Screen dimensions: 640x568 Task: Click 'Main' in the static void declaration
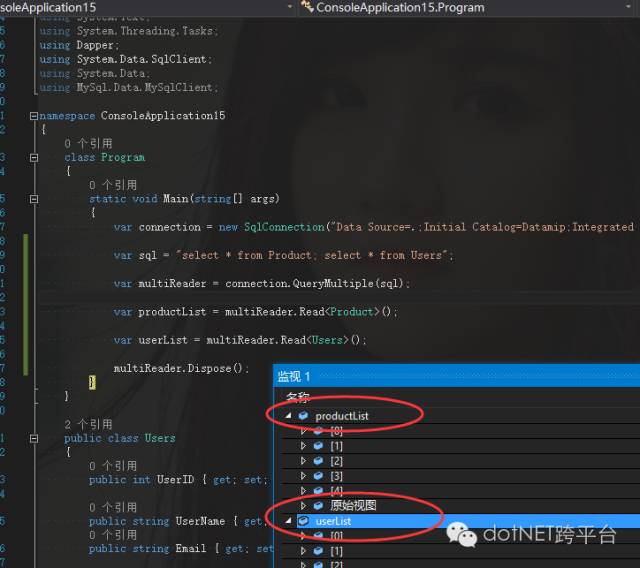click(176, 199)
